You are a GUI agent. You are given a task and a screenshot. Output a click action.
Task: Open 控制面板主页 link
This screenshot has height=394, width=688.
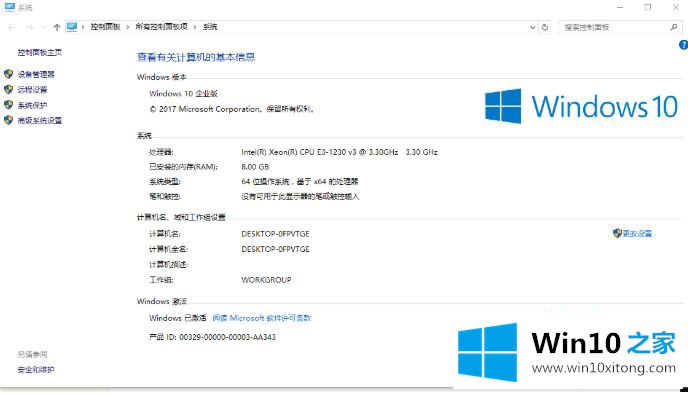coord(40,53)
